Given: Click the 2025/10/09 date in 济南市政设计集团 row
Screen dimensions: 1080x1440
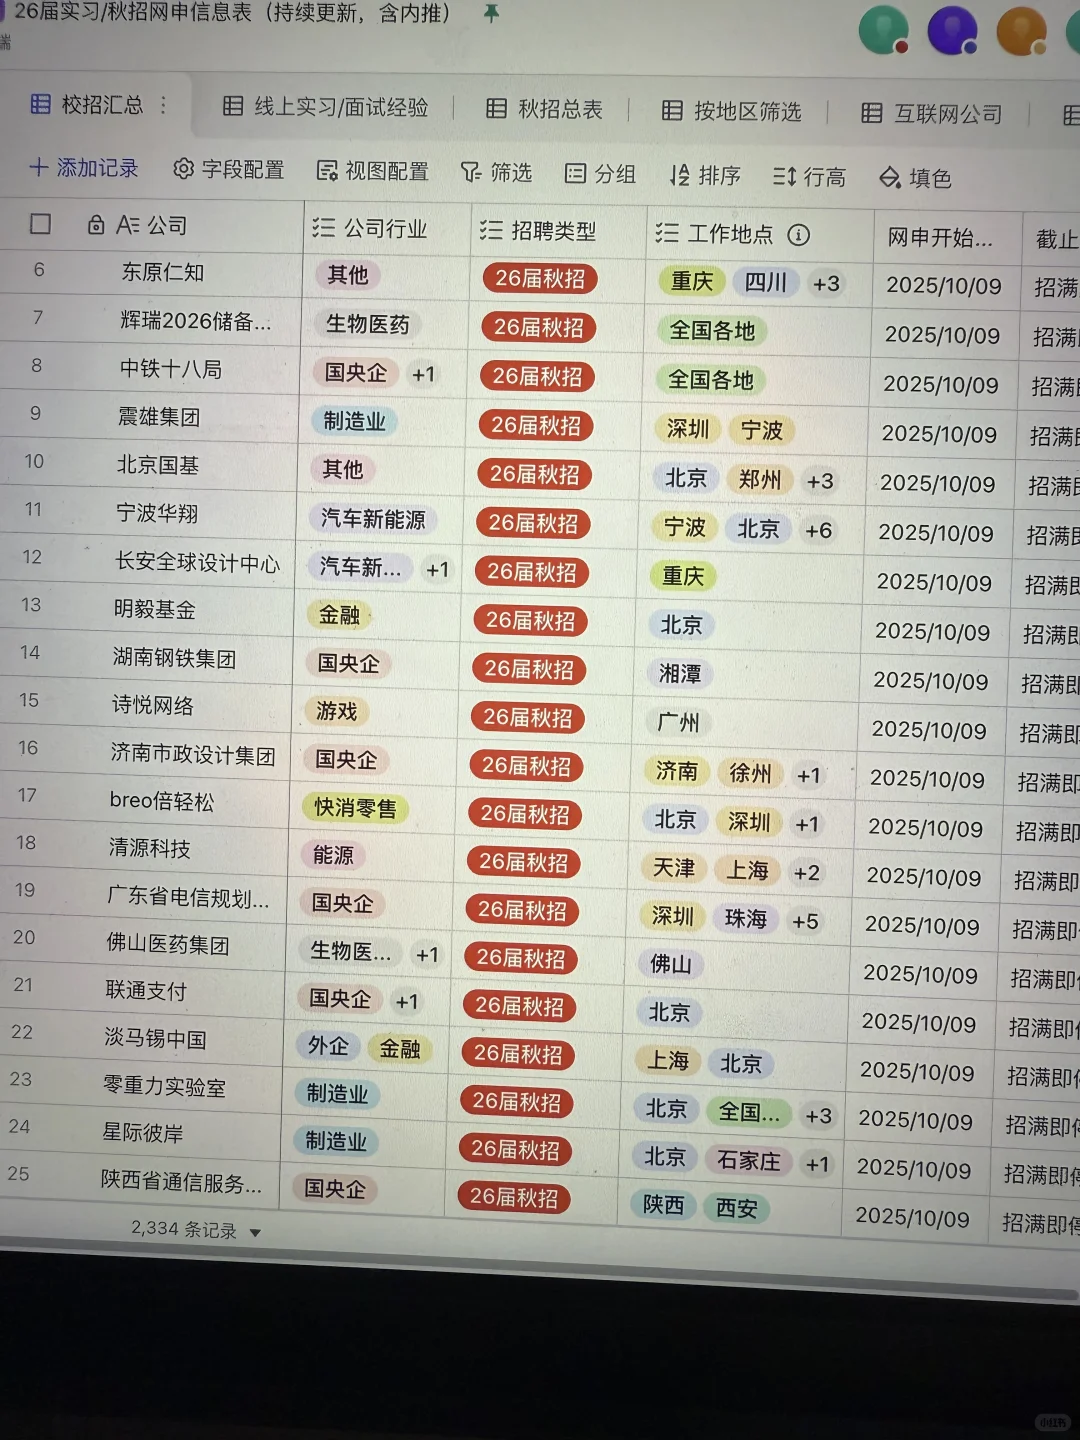Looking at the screenshot, I should tap(927, 779).
